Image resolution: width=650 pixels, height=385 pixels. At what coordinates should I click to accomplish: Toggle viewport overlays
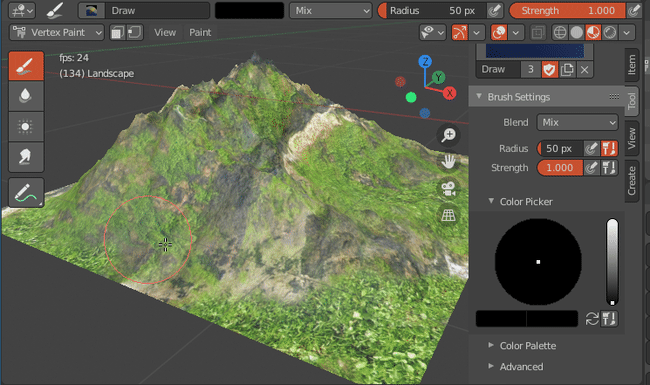(x=499, y=32)
